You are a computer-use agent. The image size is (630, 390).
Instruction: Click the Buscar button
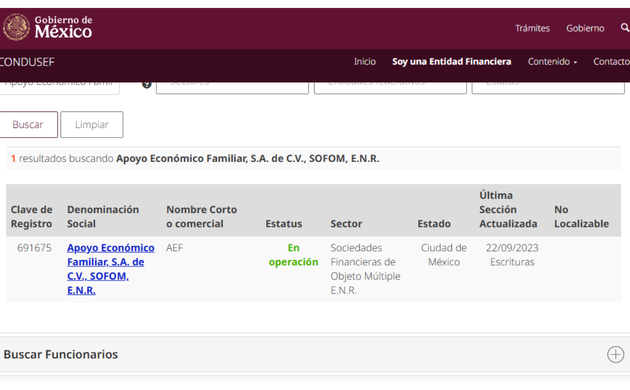point(28,125)
